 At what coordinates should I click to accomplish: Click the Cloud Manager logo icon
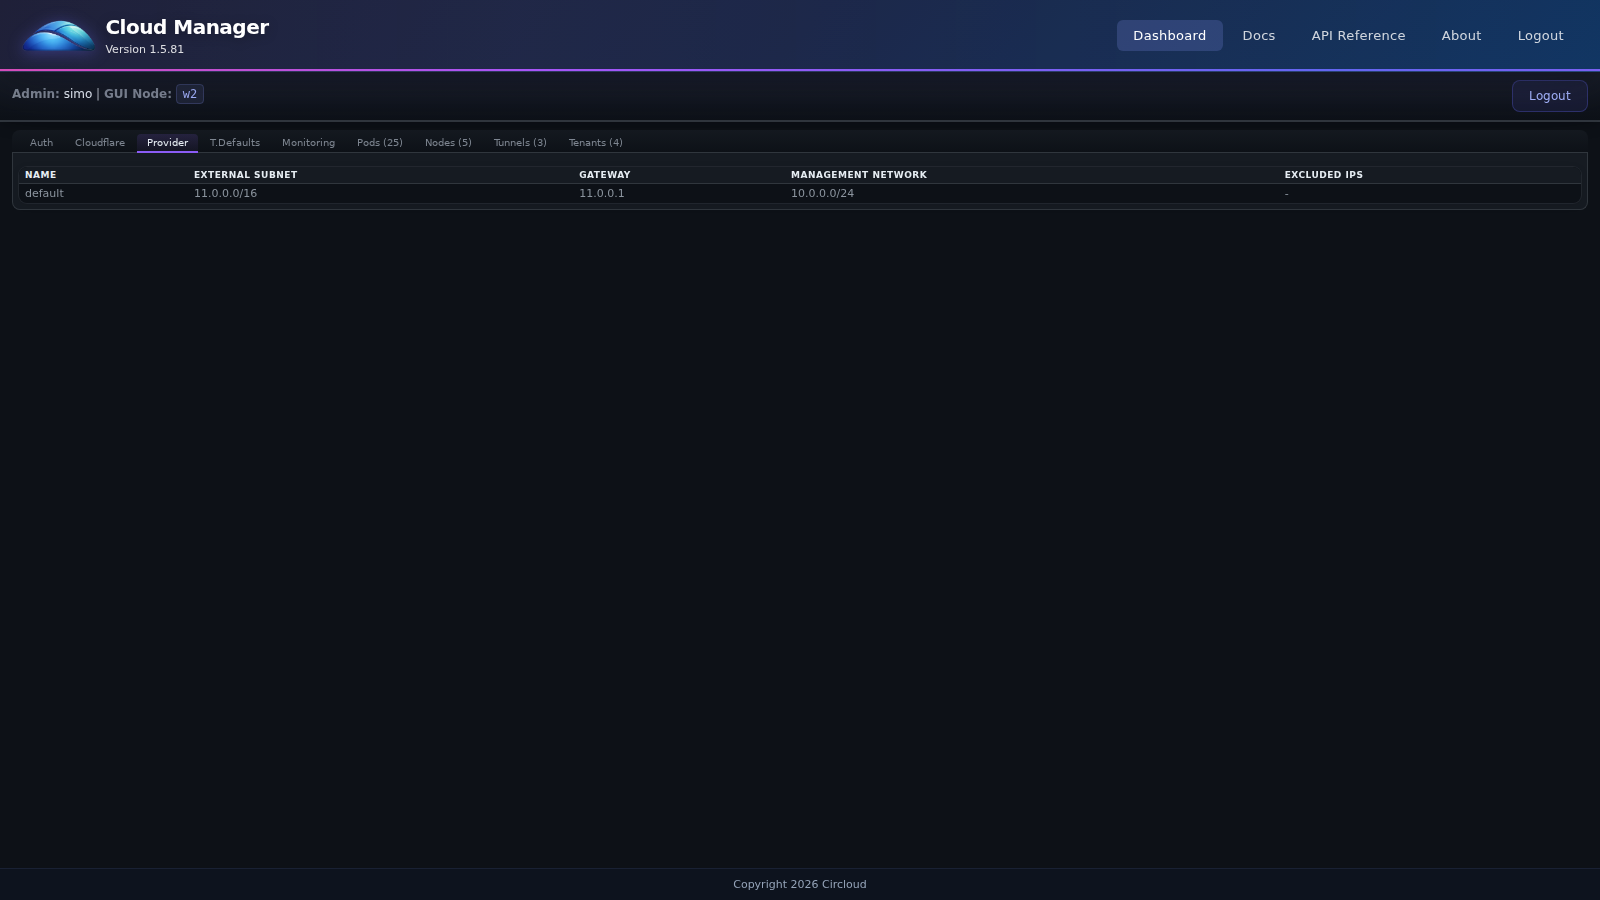coord(56,35)
